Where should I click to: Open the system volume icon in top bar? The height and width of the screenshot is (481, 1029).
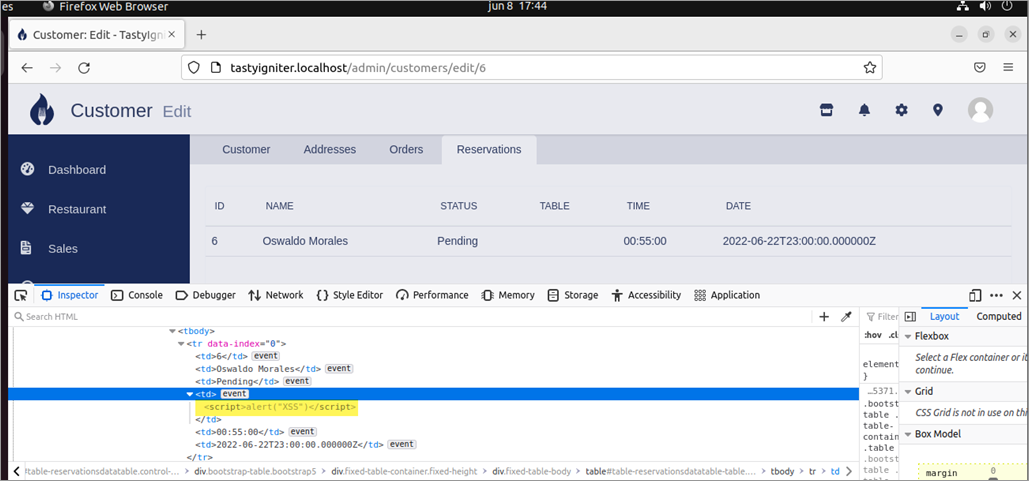pos(984,7)
